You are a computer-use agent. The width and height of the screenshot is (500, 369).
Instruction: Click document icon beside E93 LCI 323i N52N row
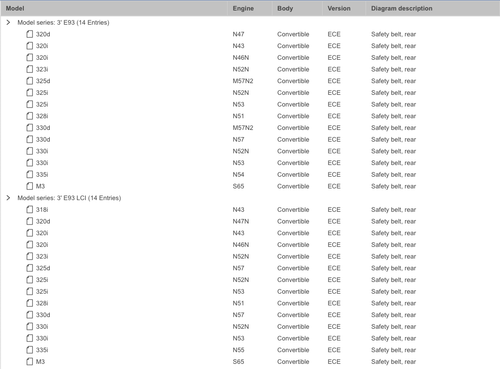(30, 256)
